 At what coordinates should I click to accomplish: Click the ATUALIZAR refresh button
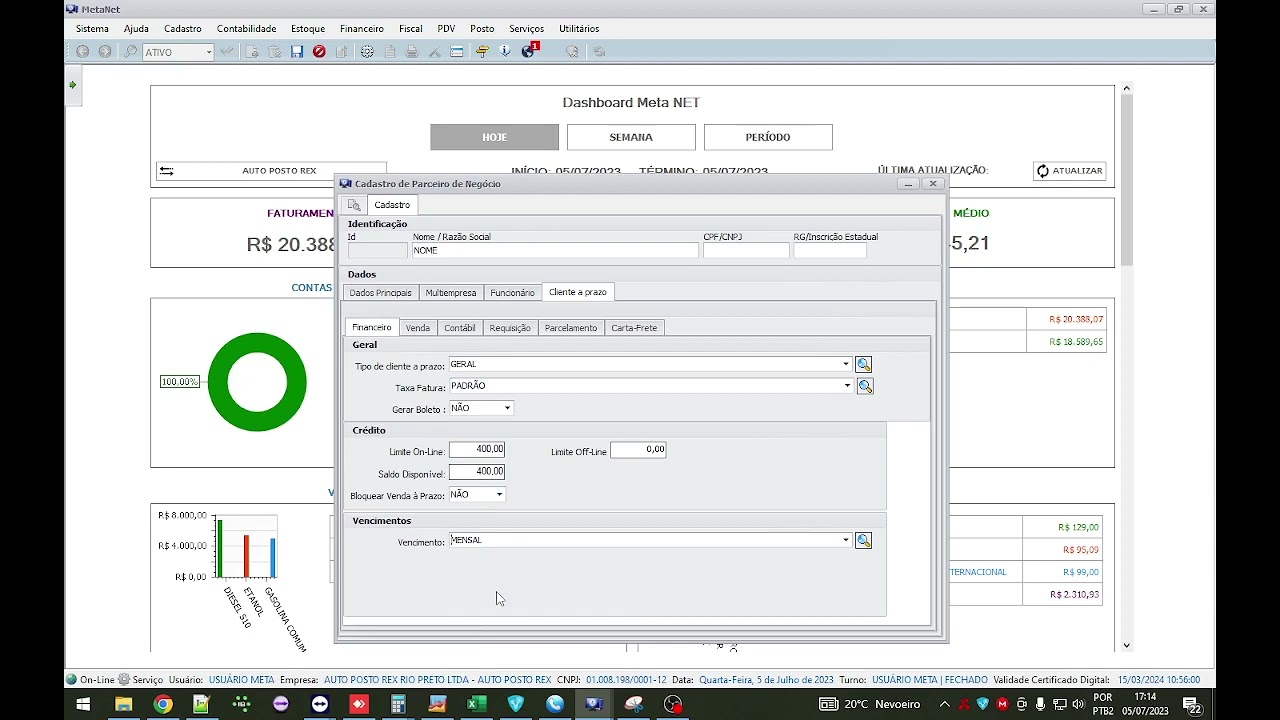coord(1069,171)
